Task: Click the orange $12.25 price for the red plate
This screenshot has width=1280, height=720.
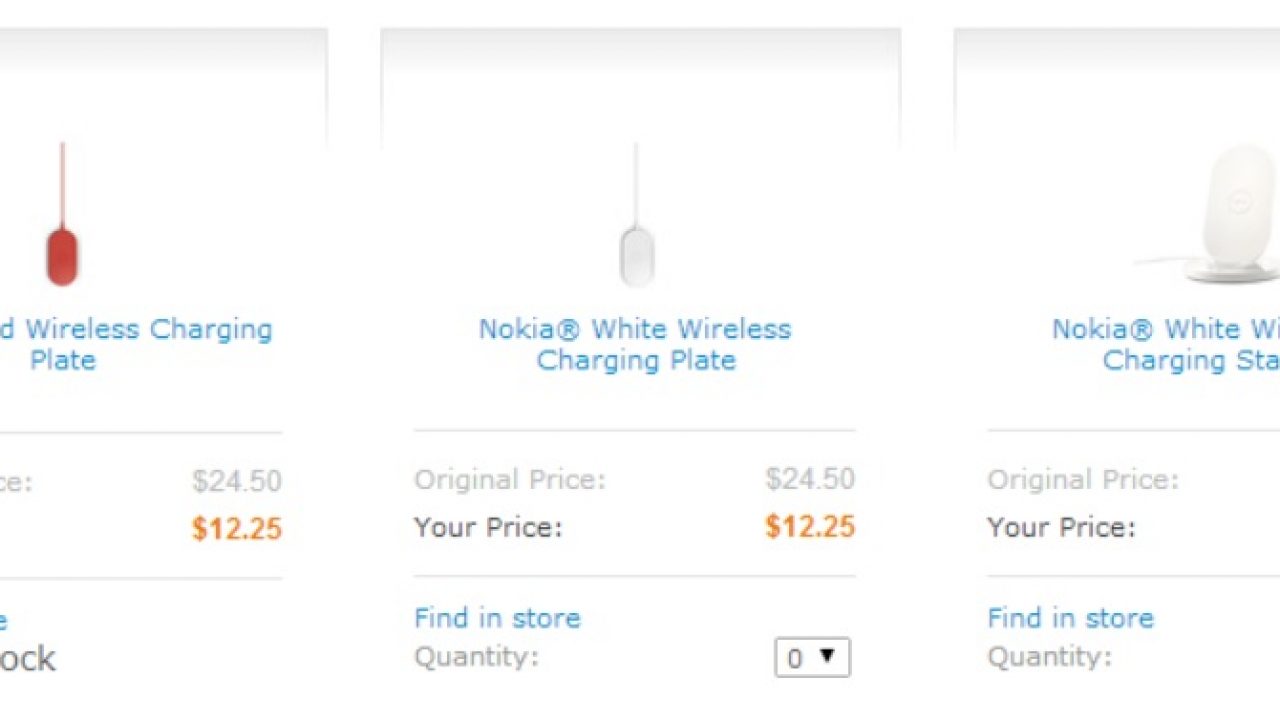Action: (237, 528)
